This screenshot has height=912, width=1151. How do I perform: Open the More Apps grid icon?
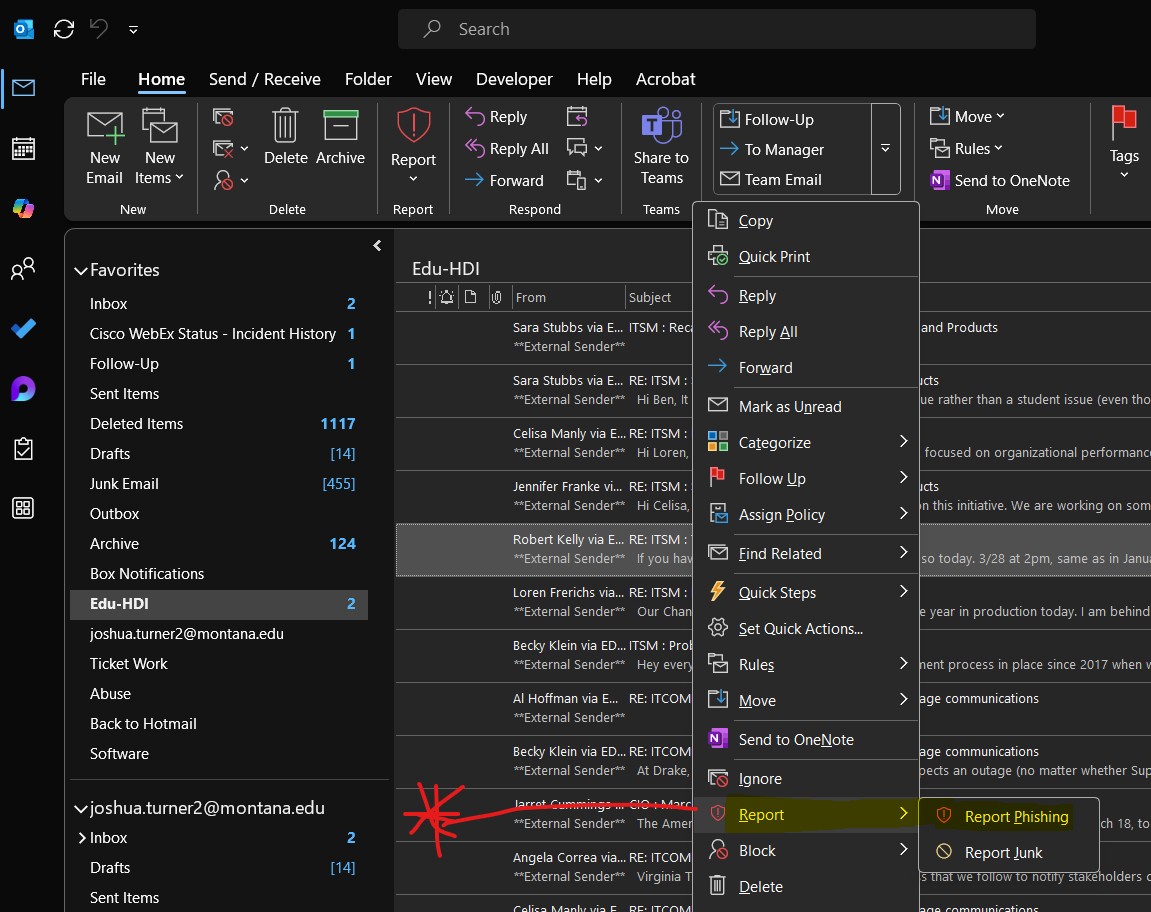click(23, 508)
